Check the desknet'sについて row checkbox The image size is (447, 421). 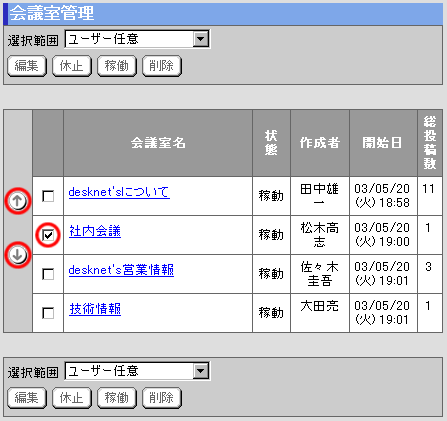(48, 196)
